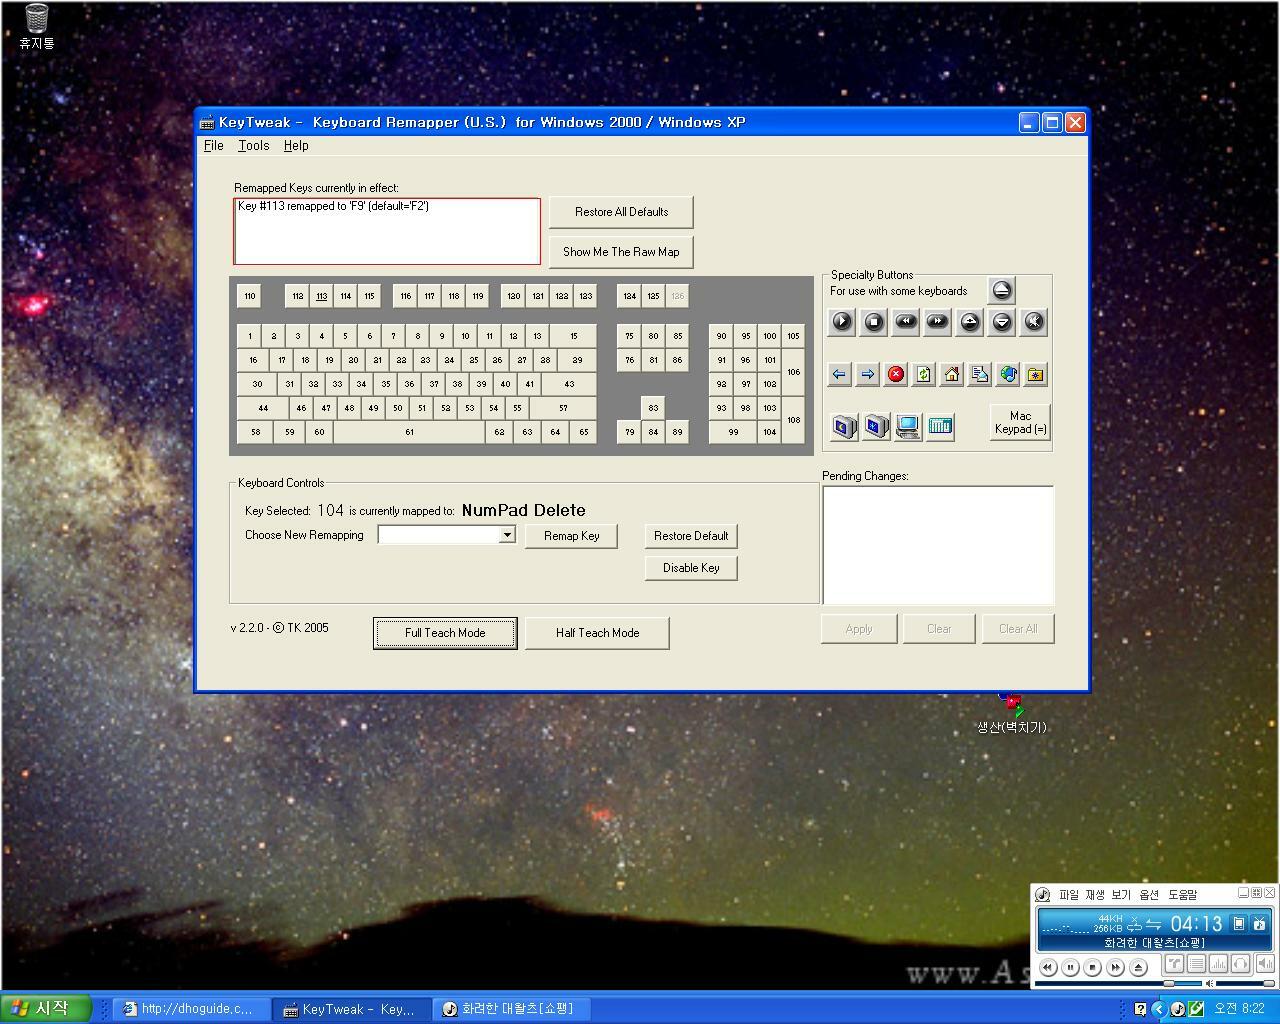The image size is (1280, 1024).
Task: Click the red browser Stop specialty button
Action: [896, 374]
